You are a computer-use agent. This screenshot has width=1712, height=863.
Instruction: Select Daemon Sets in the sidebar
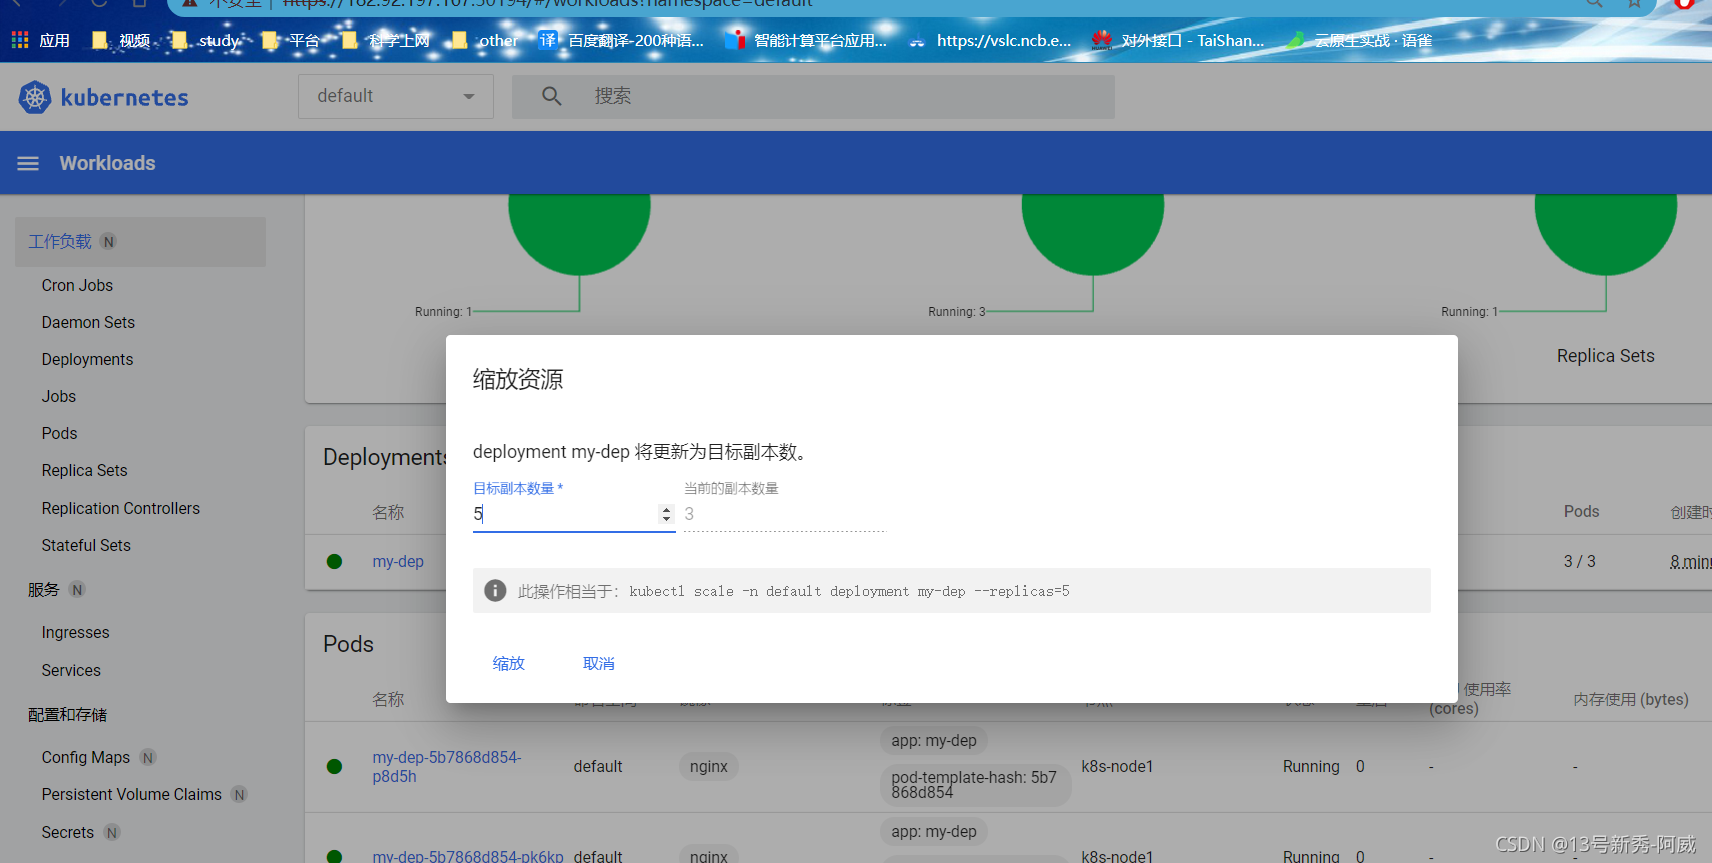pos(88,322)
